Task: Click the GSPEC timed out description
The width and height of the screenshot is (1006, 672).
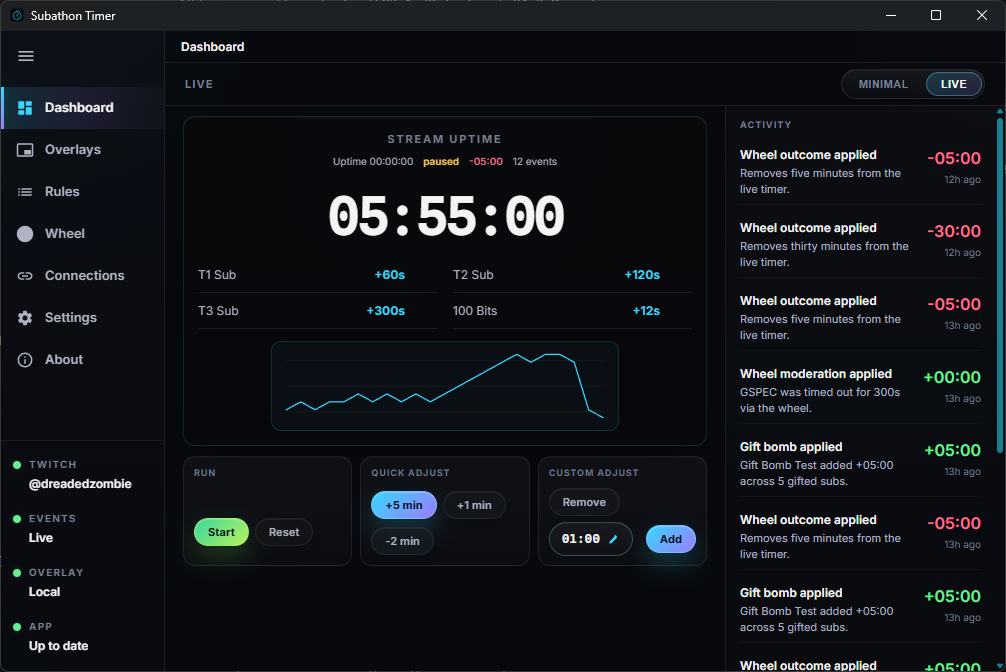Action: pyautogui.click(x=820, y=400)
